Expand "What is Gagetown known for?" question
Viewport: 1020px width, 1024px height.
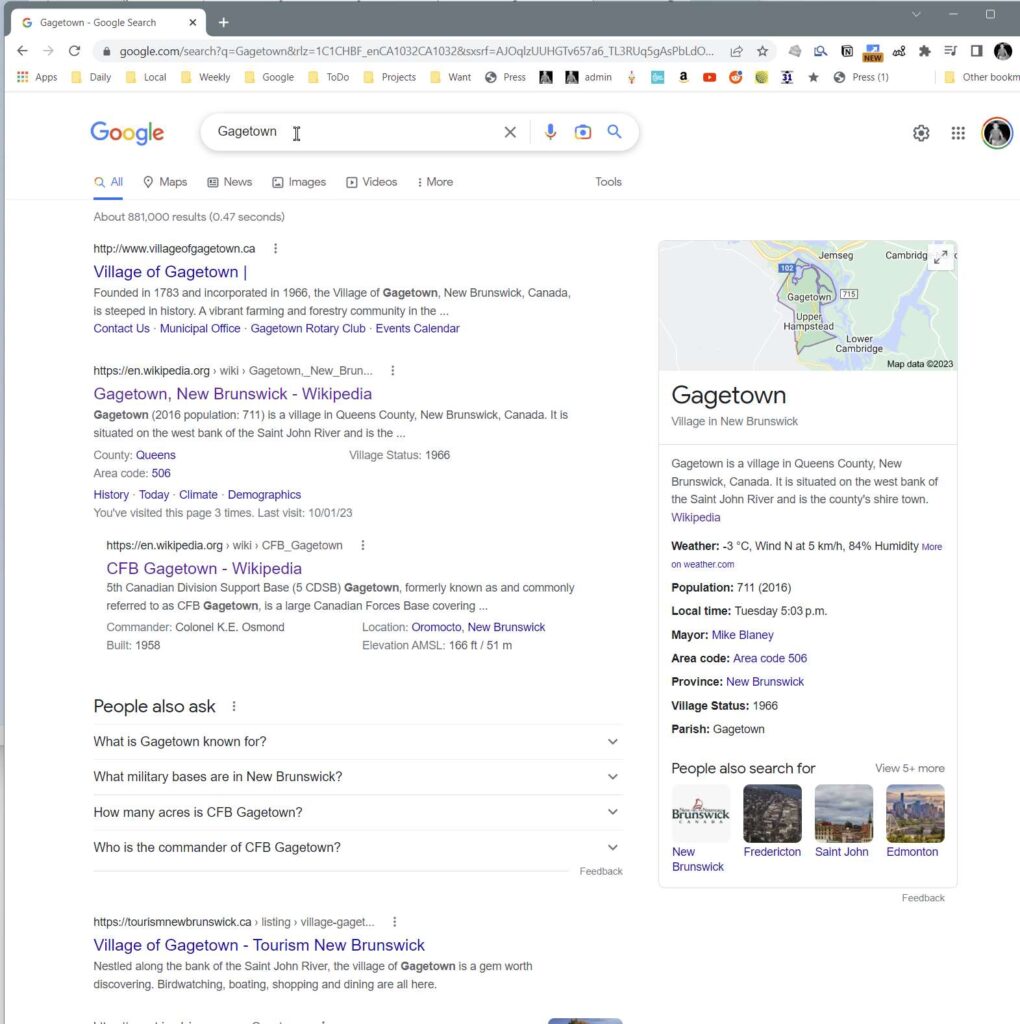click(x=612, y=742)
